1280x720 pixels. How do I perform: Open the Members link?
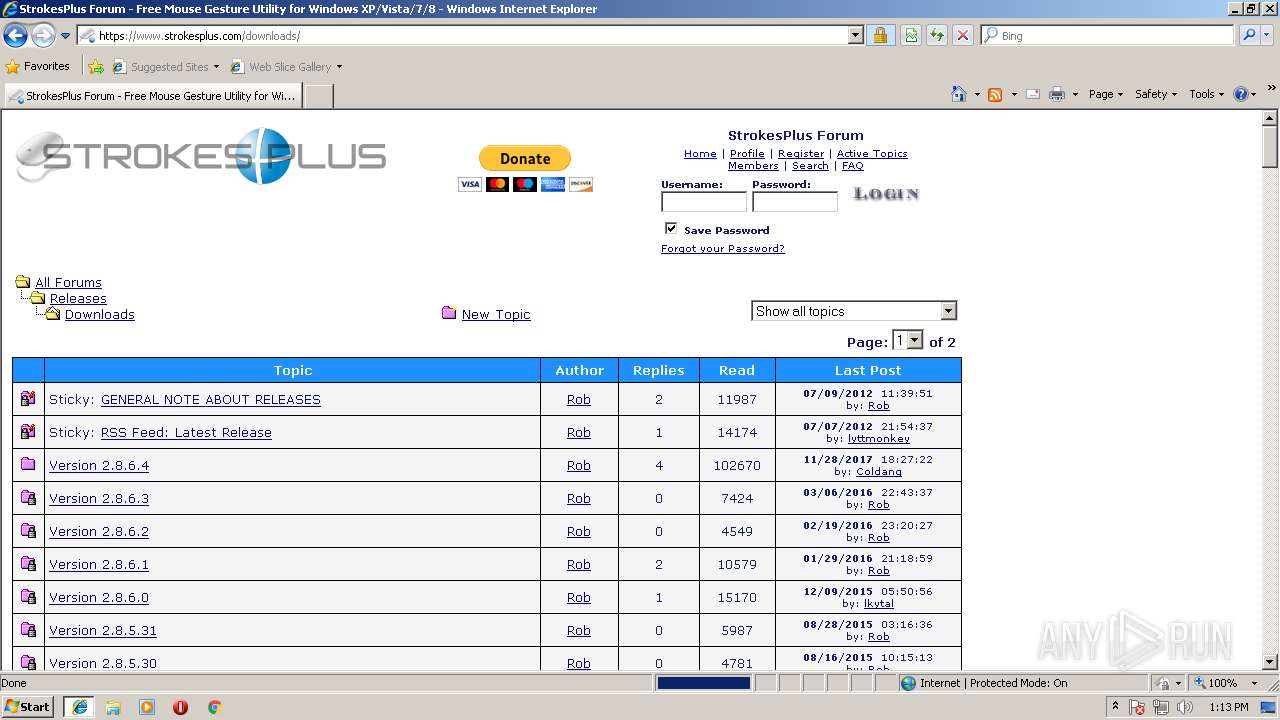point(753,165)
